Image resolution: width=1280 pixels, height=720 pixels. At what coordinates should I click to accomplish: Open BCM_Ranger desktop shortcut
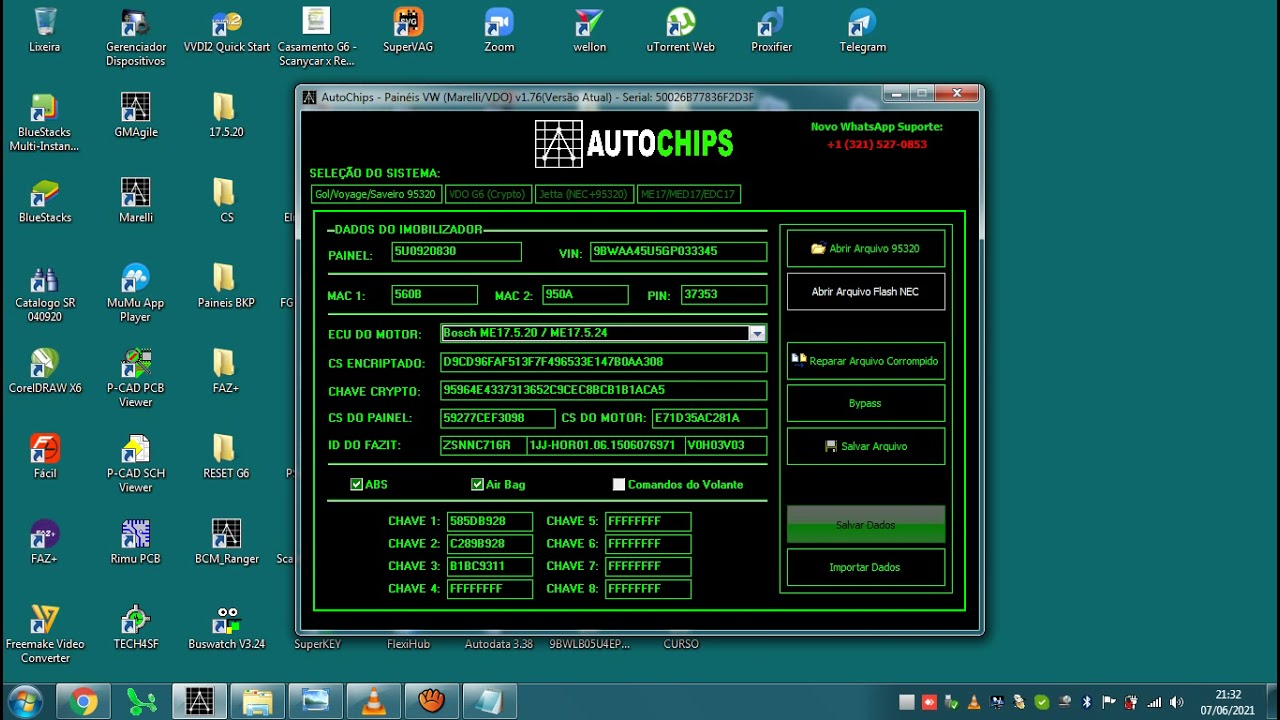(227, 542)
